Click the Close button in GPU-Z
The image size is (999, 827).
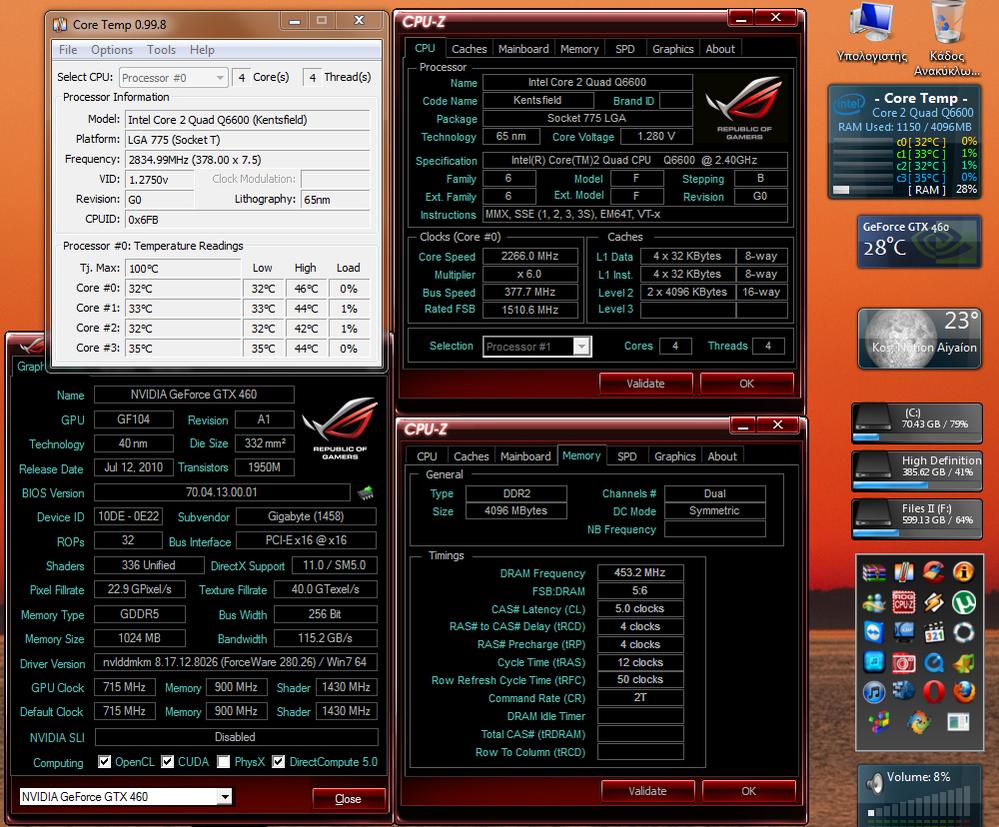(348, 799)
